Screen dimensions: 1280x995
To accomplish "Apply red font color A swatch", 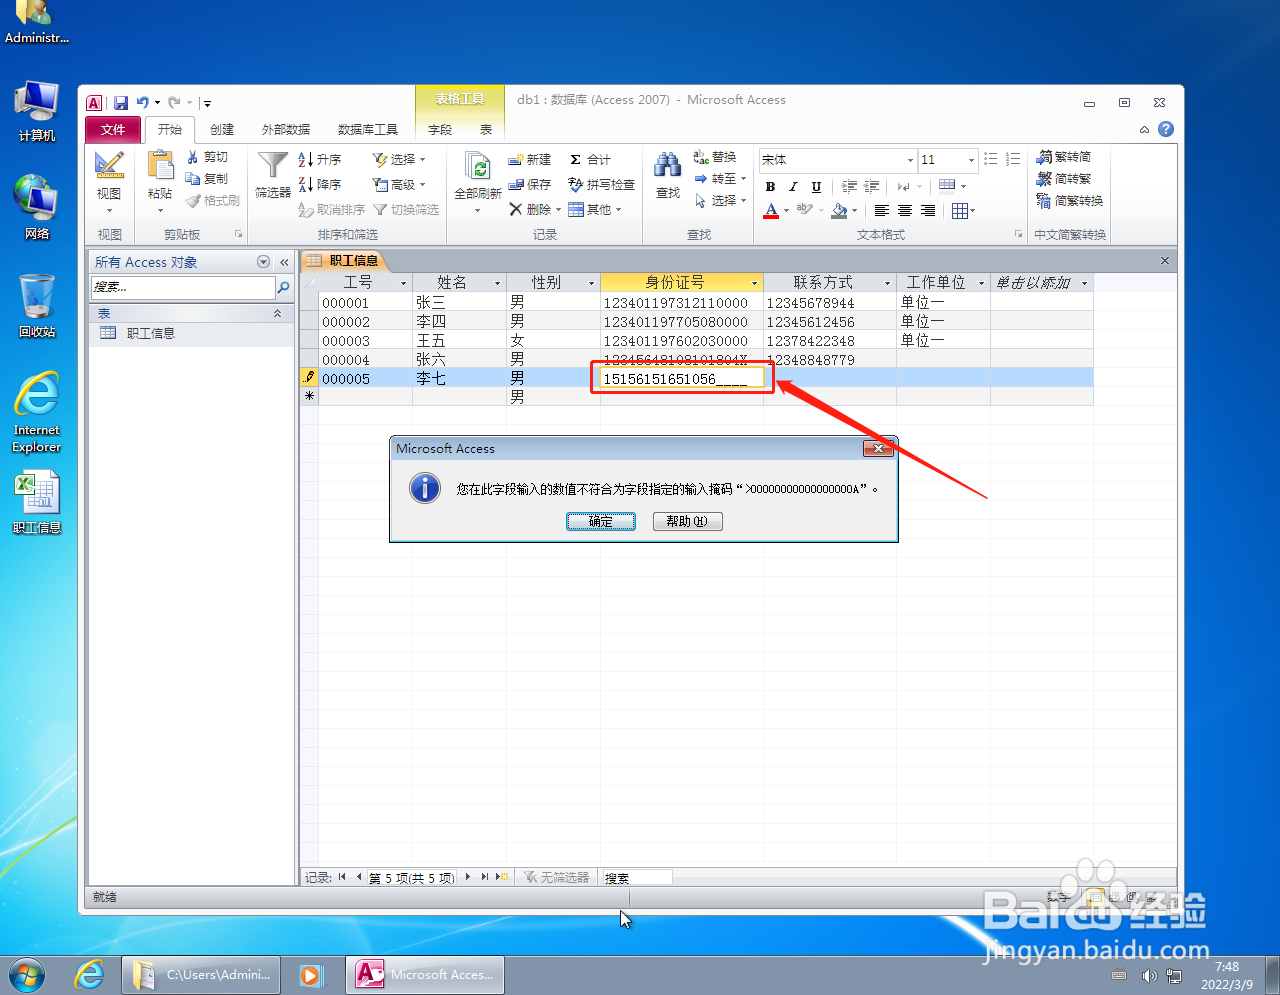I will pyautogui.click(x=771, y=211).
